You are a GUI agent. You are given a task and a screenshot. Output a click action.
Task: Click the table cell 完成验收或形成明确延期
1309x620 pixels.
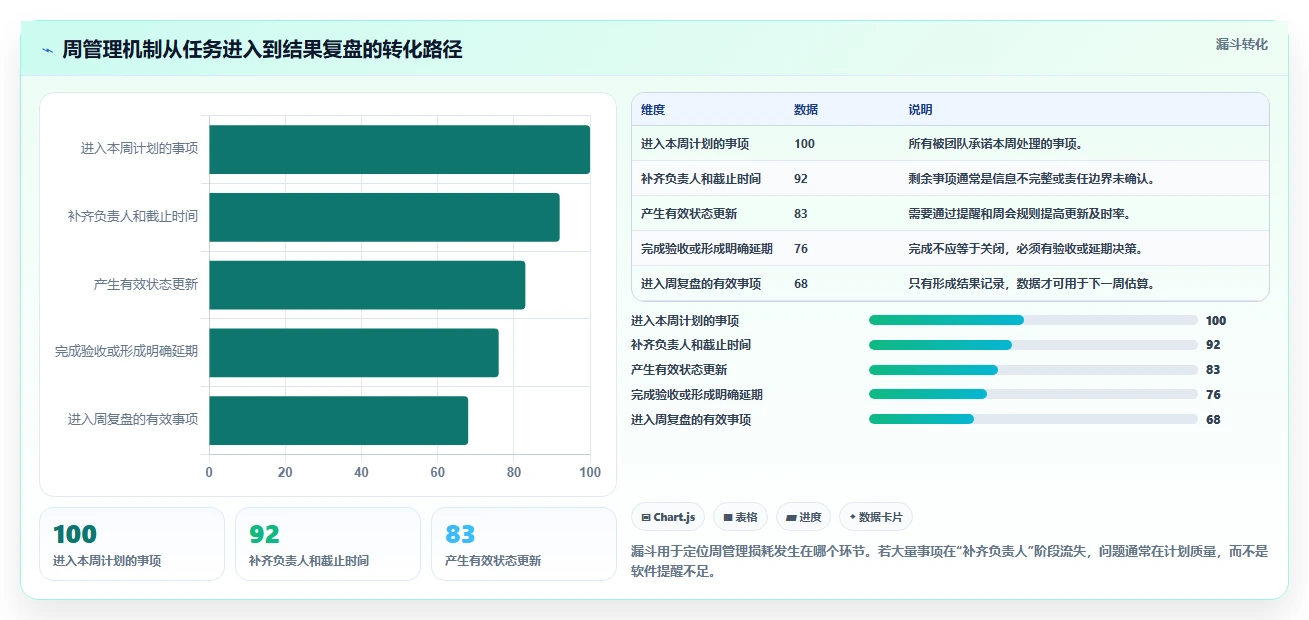[707, 249]
